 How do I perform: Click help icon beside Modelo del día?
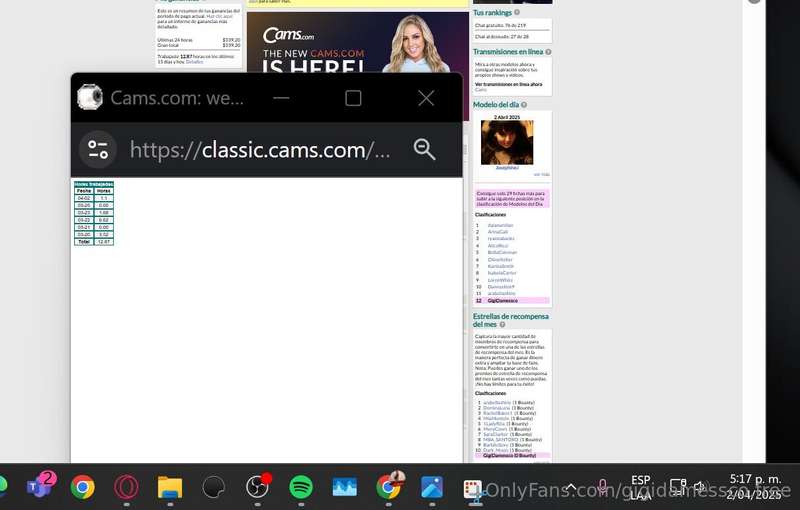point(524,105)
